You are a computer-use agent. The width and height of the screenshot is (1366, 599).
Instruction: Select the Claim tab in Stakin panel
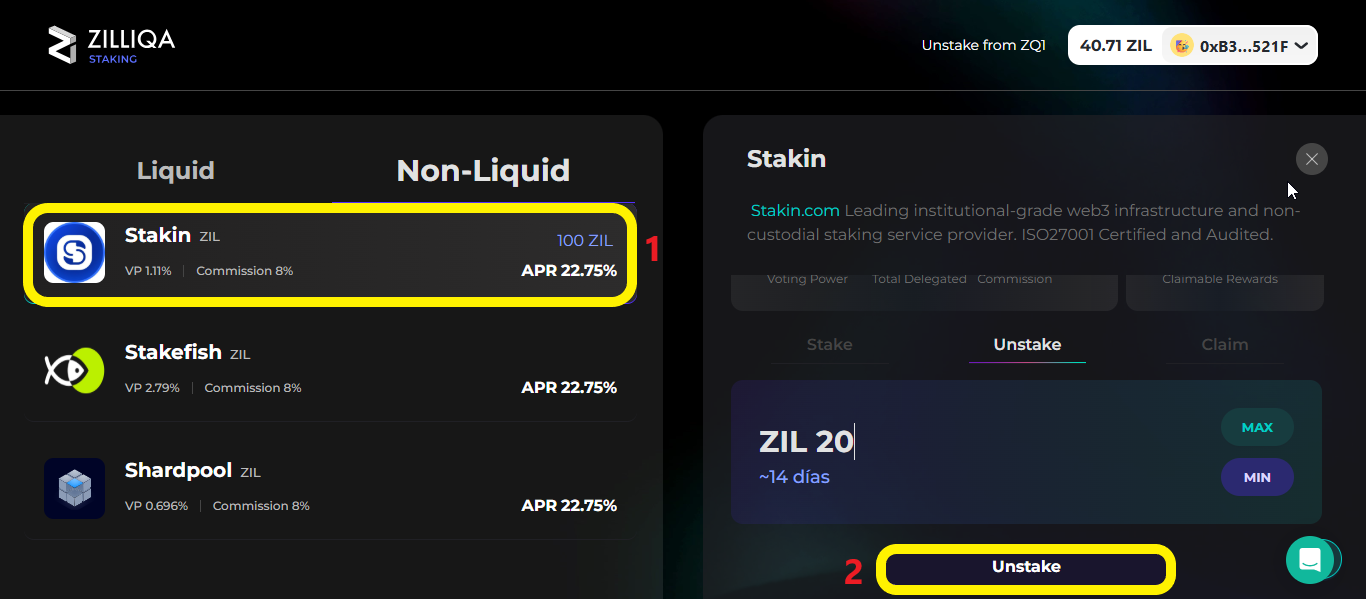click(x=1224, y=344)
